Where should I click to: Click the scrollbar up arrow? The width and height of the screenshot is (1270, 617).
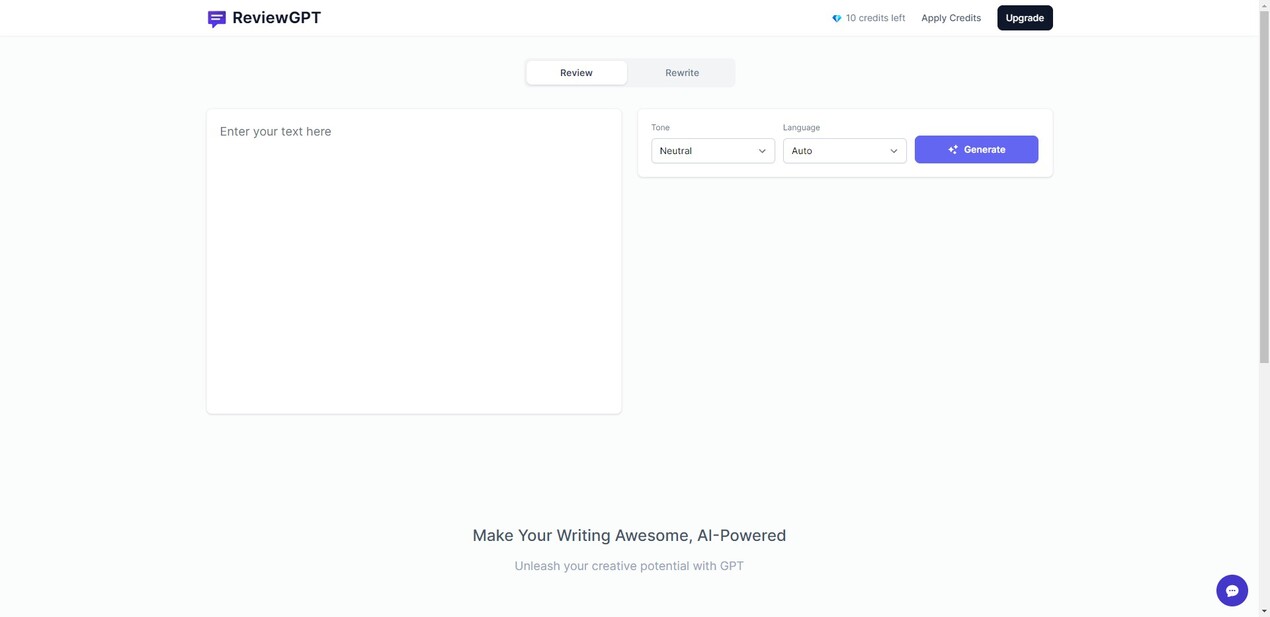(x=1265, y=5)
